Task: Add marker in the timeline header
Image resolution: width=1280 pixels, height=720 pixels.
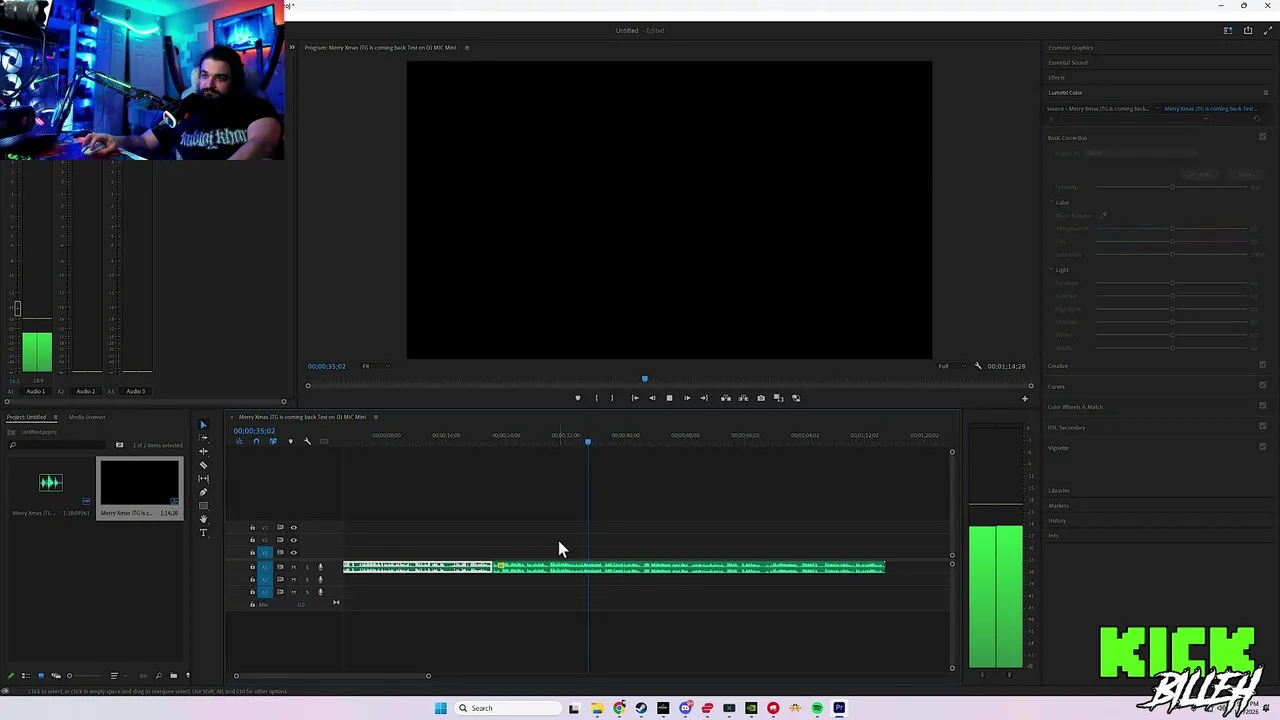Action: (291, 441)
